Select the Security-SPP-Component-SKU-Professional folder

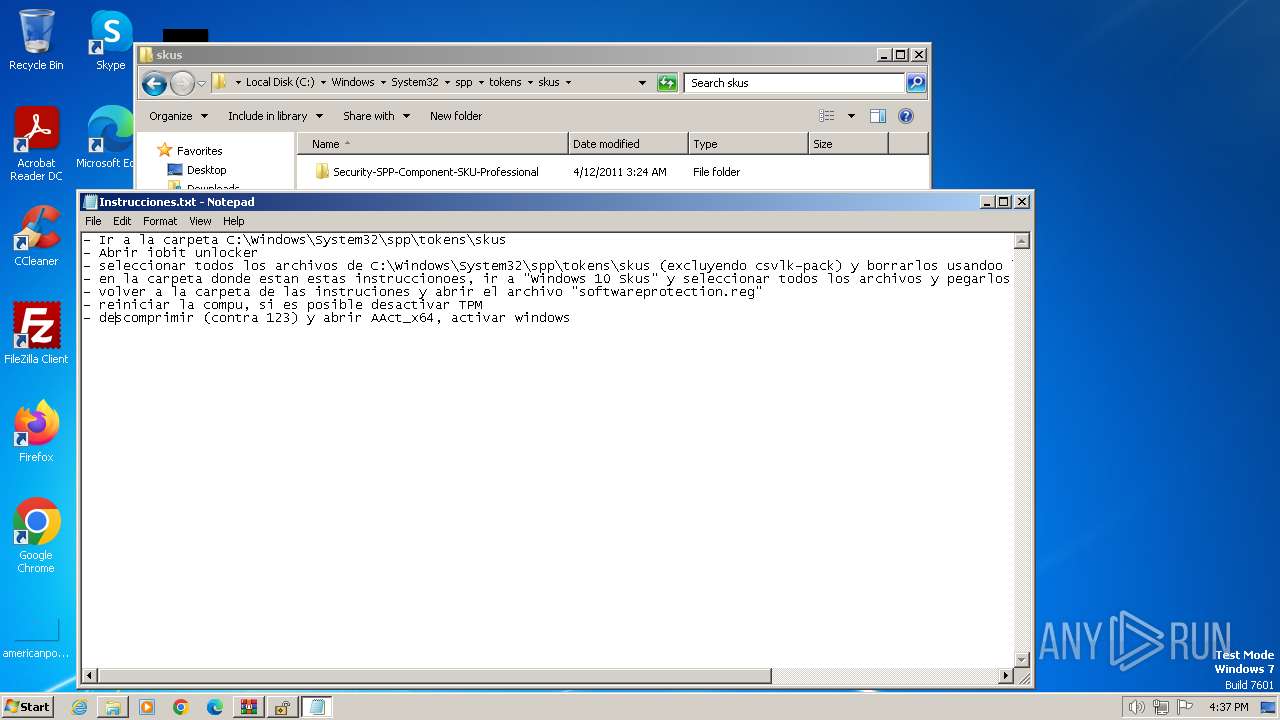coord(435,172)
